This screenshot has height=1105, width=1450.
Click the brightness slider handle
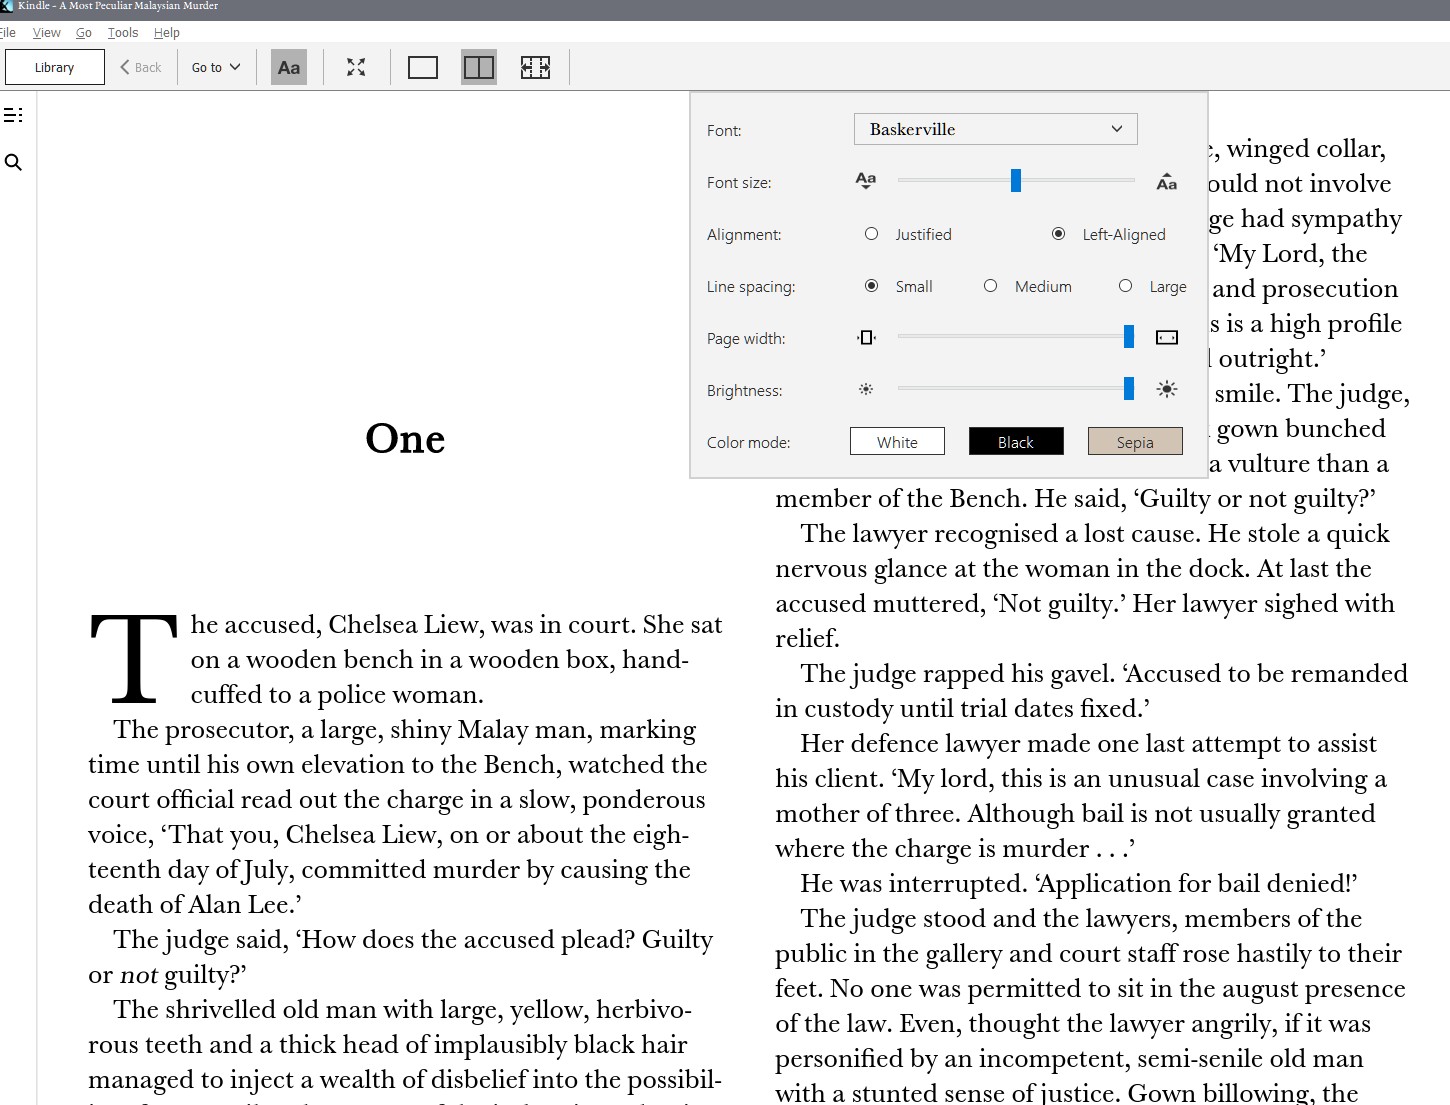1129,388
